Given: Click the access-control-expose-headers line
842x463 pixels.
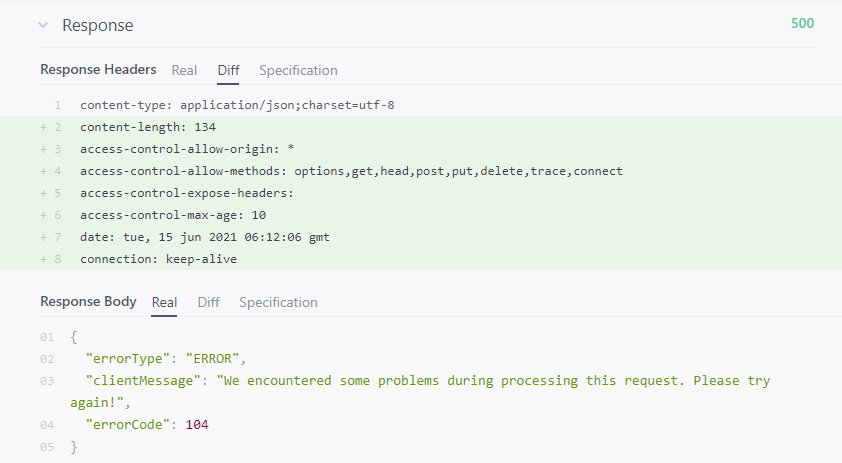Looking at the screenshot, I should [187, 193].
